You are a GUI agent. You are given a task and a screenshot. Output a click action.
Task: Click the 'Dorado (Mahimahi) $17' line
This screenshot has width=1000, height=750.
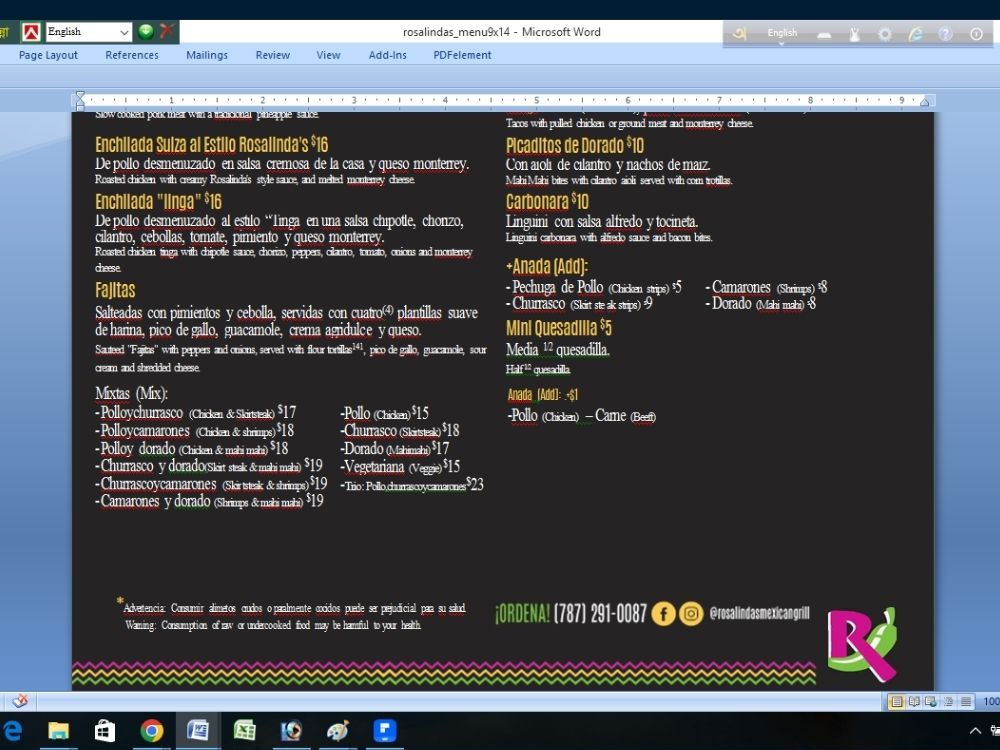point(395,449)
